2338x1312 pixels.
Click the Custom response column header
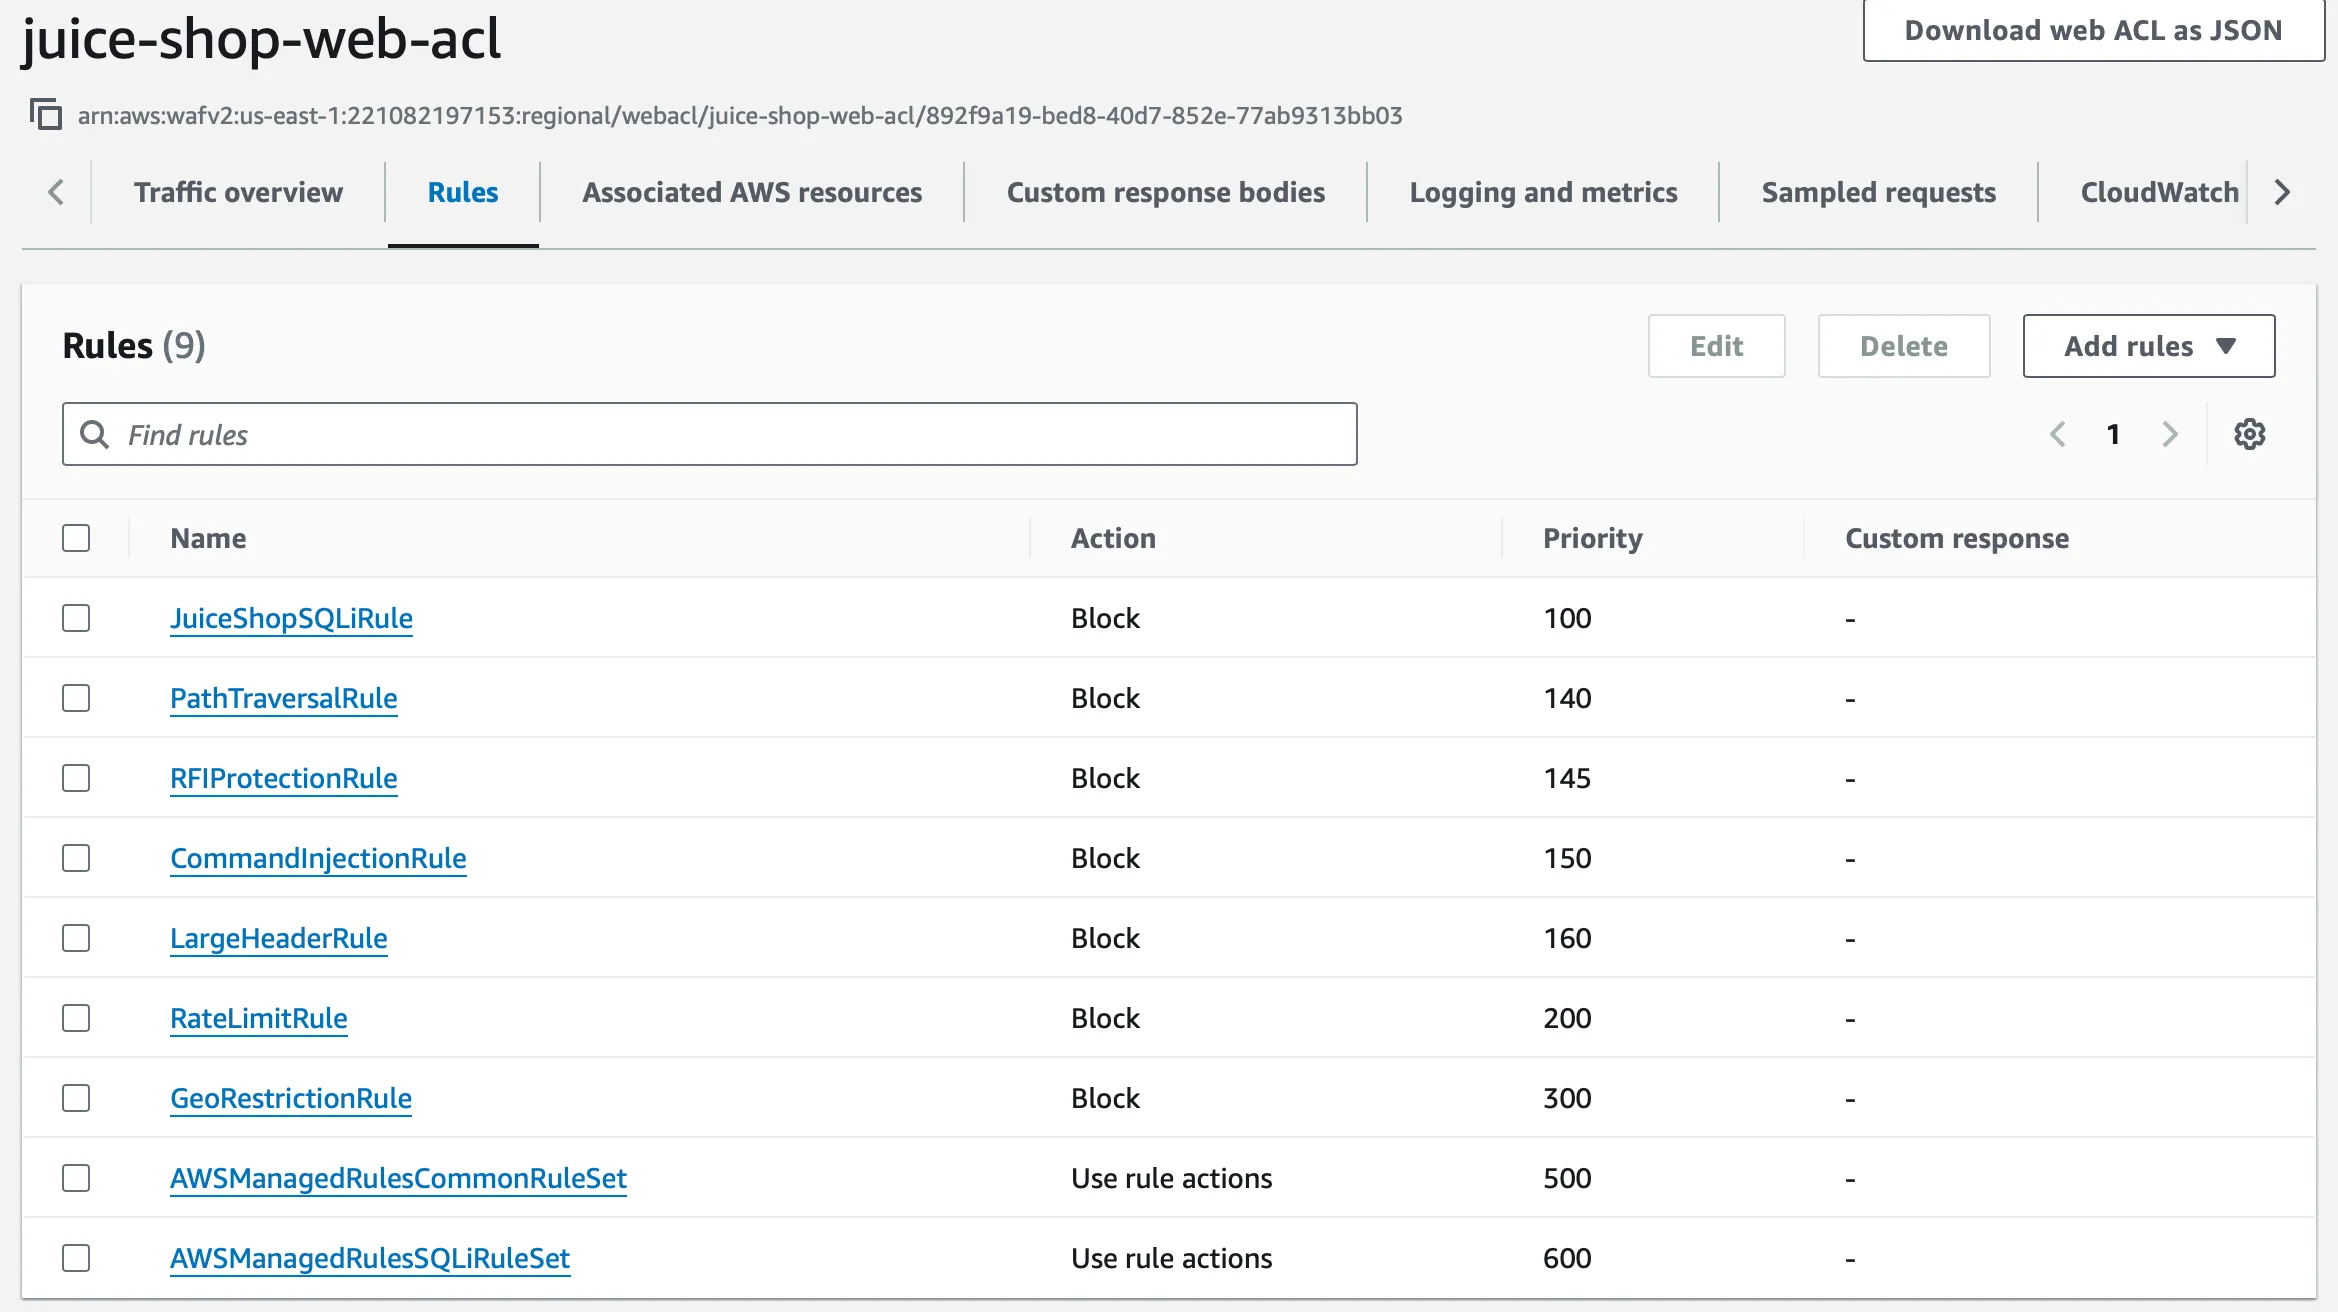click(1957, 538)
